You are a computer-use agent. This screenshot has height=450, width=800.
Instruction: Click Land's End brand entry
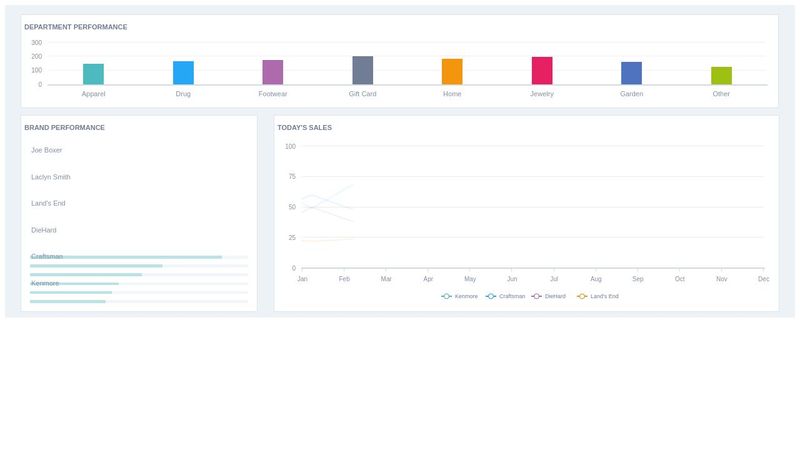(x=48, y=203)
